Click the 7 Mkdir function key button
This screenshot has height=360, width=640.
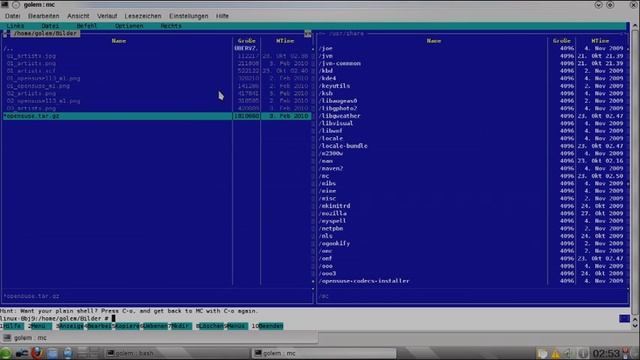point(180,326)
